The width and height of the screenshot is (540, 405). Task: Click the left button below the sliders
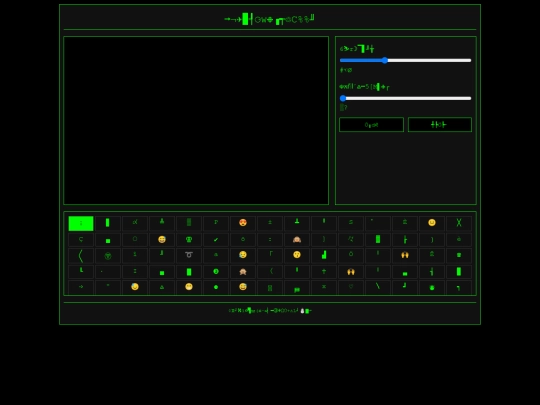(x=371, y=125)
